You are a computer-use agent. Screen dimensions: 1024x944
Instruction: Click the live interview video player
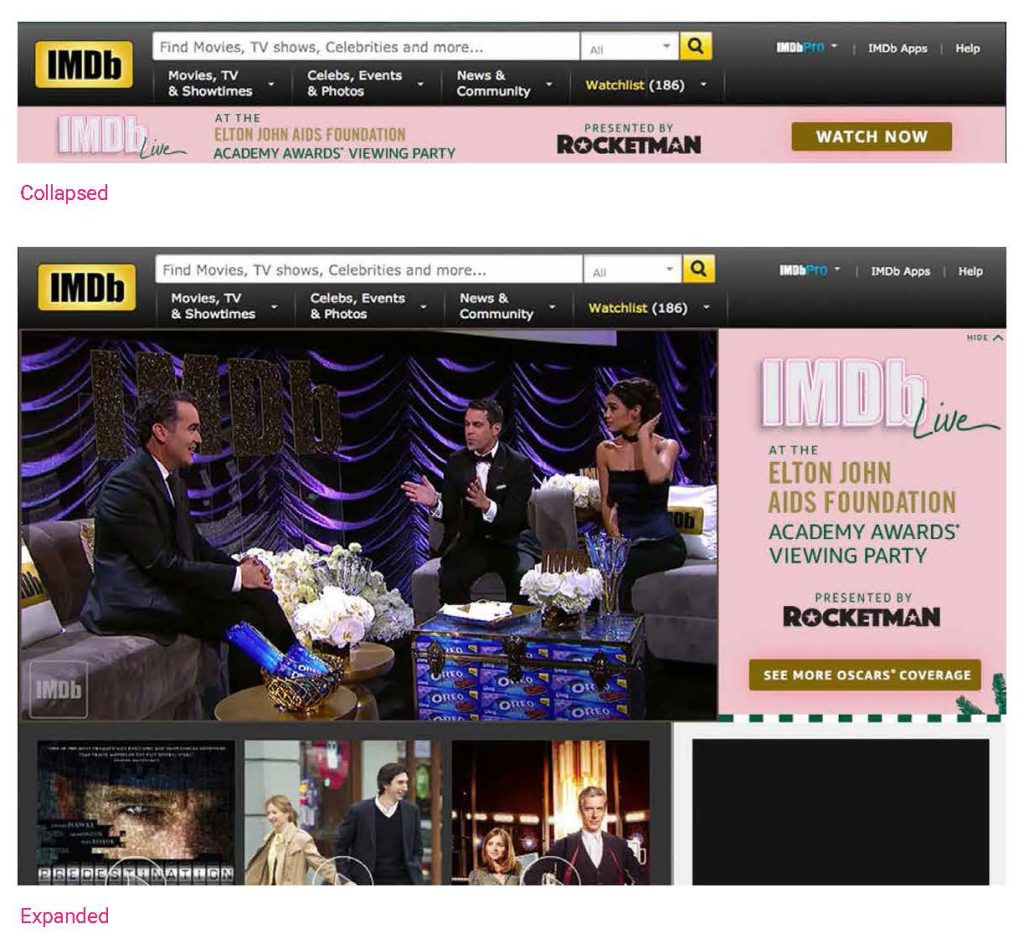point(369,525)
